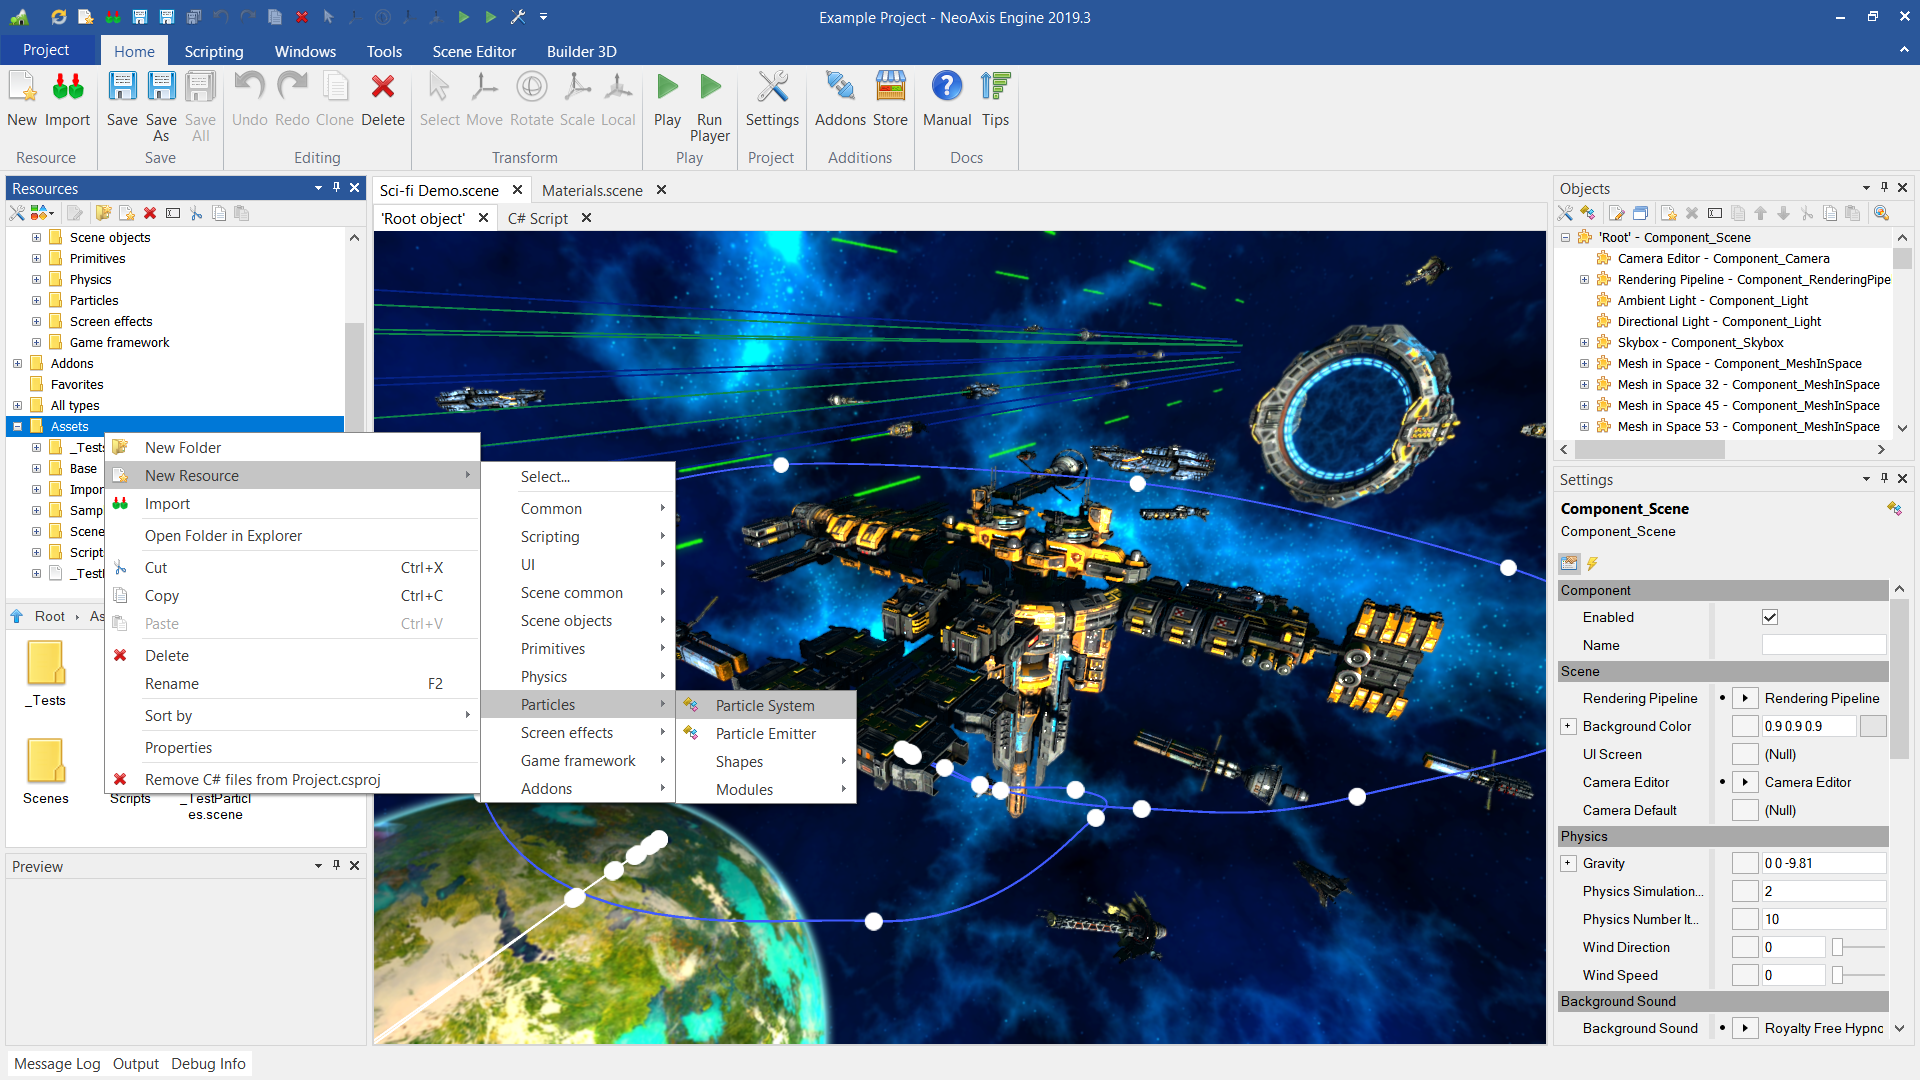The height and width of the screenshot is (1080, 1920).
Task: Switch to the Scene Editor ribbon tab
Action: coord(474,51)
